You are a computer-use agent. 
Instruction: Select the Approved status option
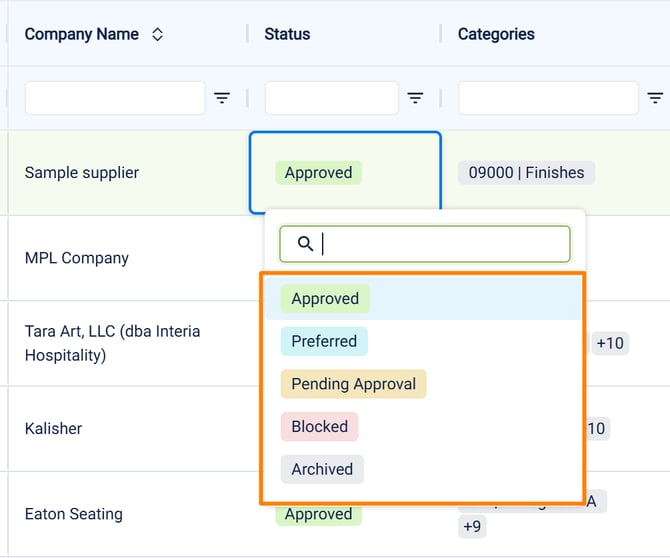click(325, 298)
